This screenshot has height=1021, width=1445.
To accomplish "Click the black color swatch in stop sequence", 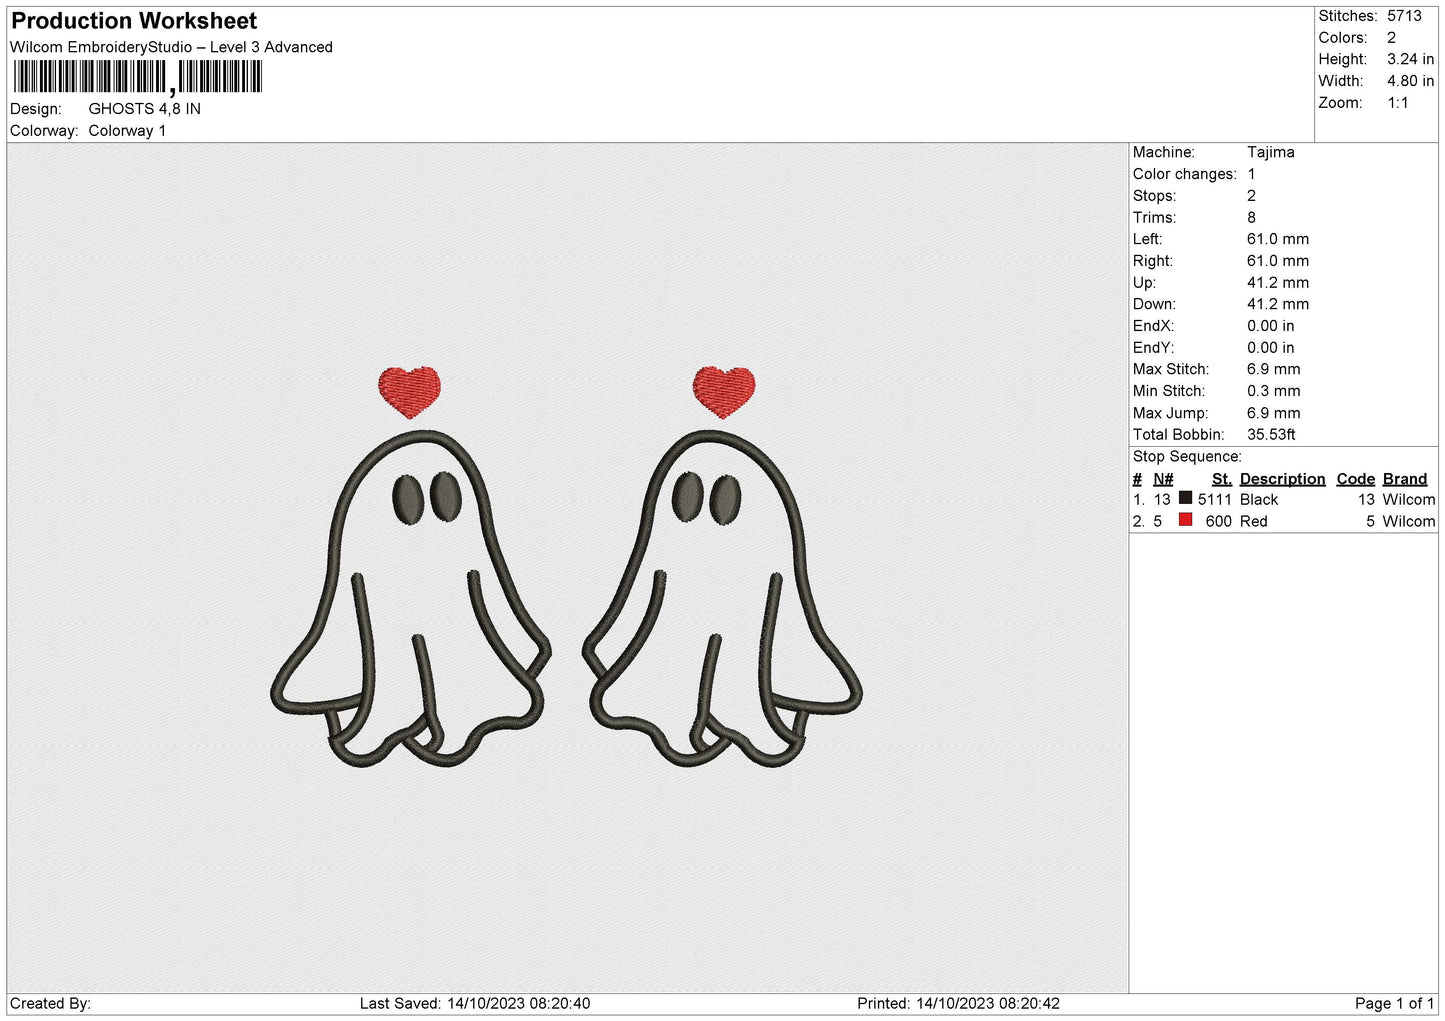I will point(1185,498).
